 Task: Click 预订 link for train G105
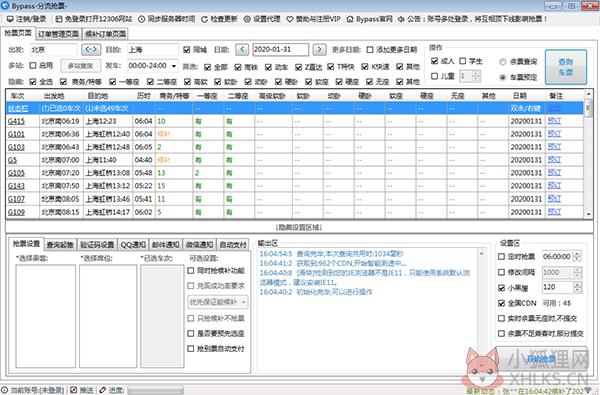coord(554,173)
